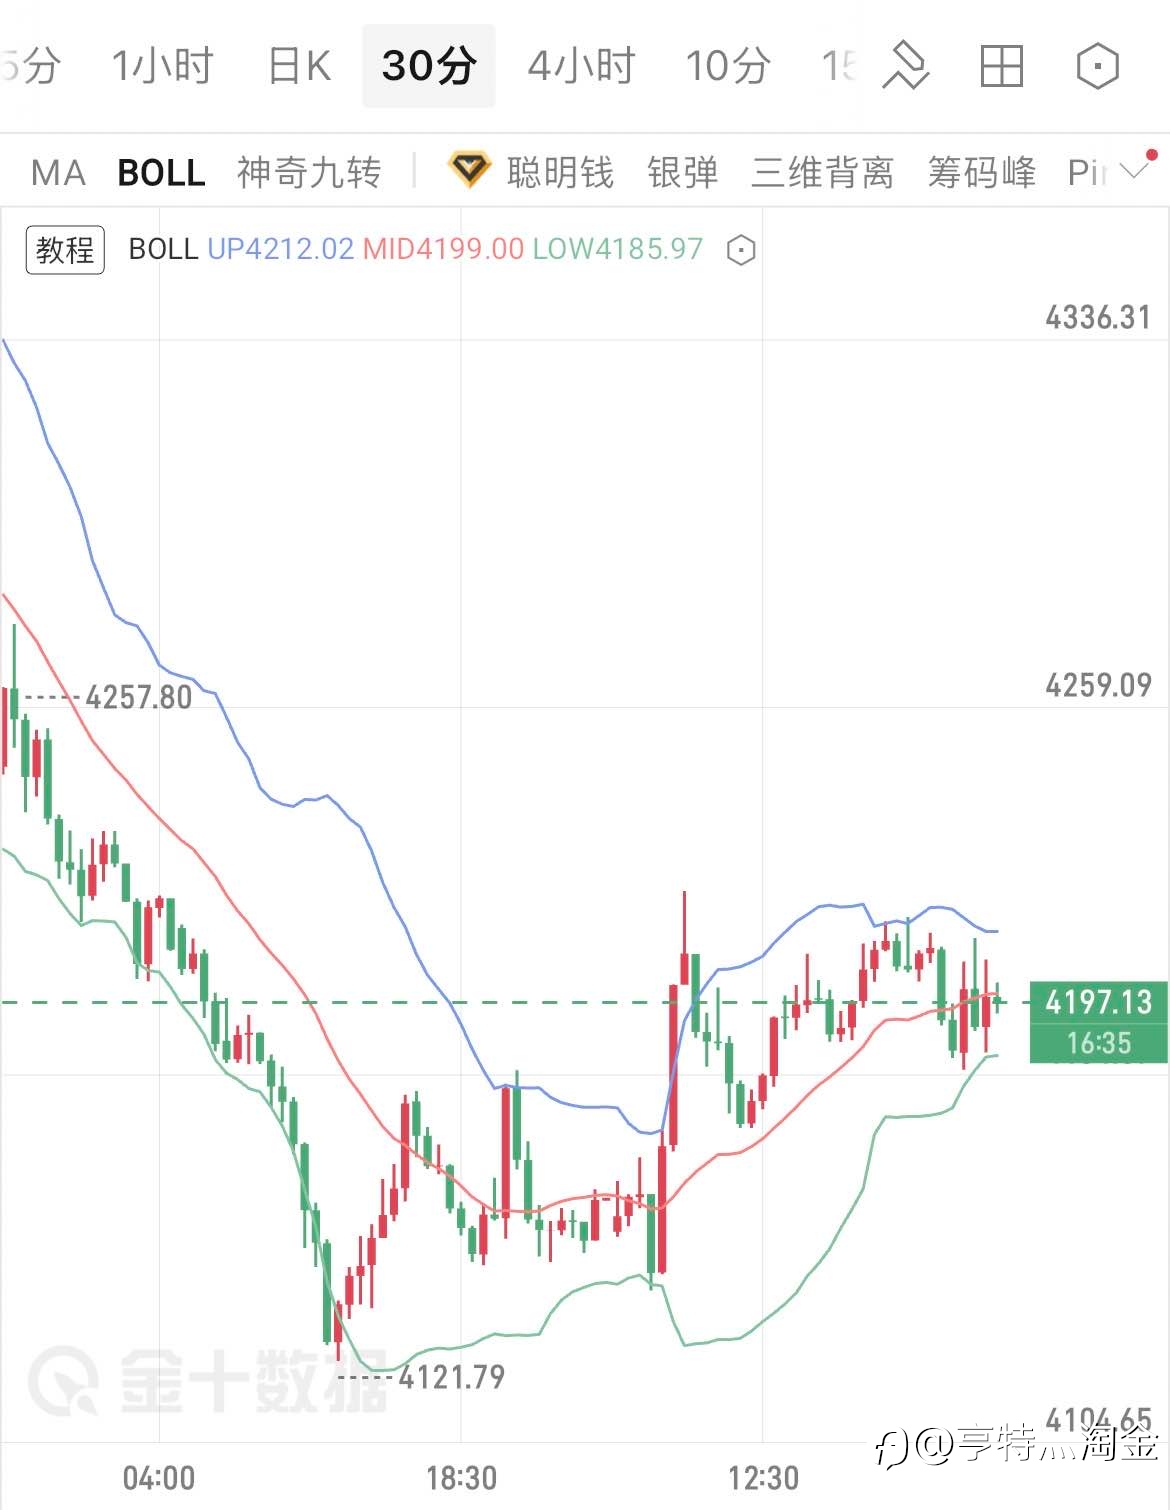Switch to the 10分 timeframe
1170x1510 pixels.
click(x=727, y=66)
